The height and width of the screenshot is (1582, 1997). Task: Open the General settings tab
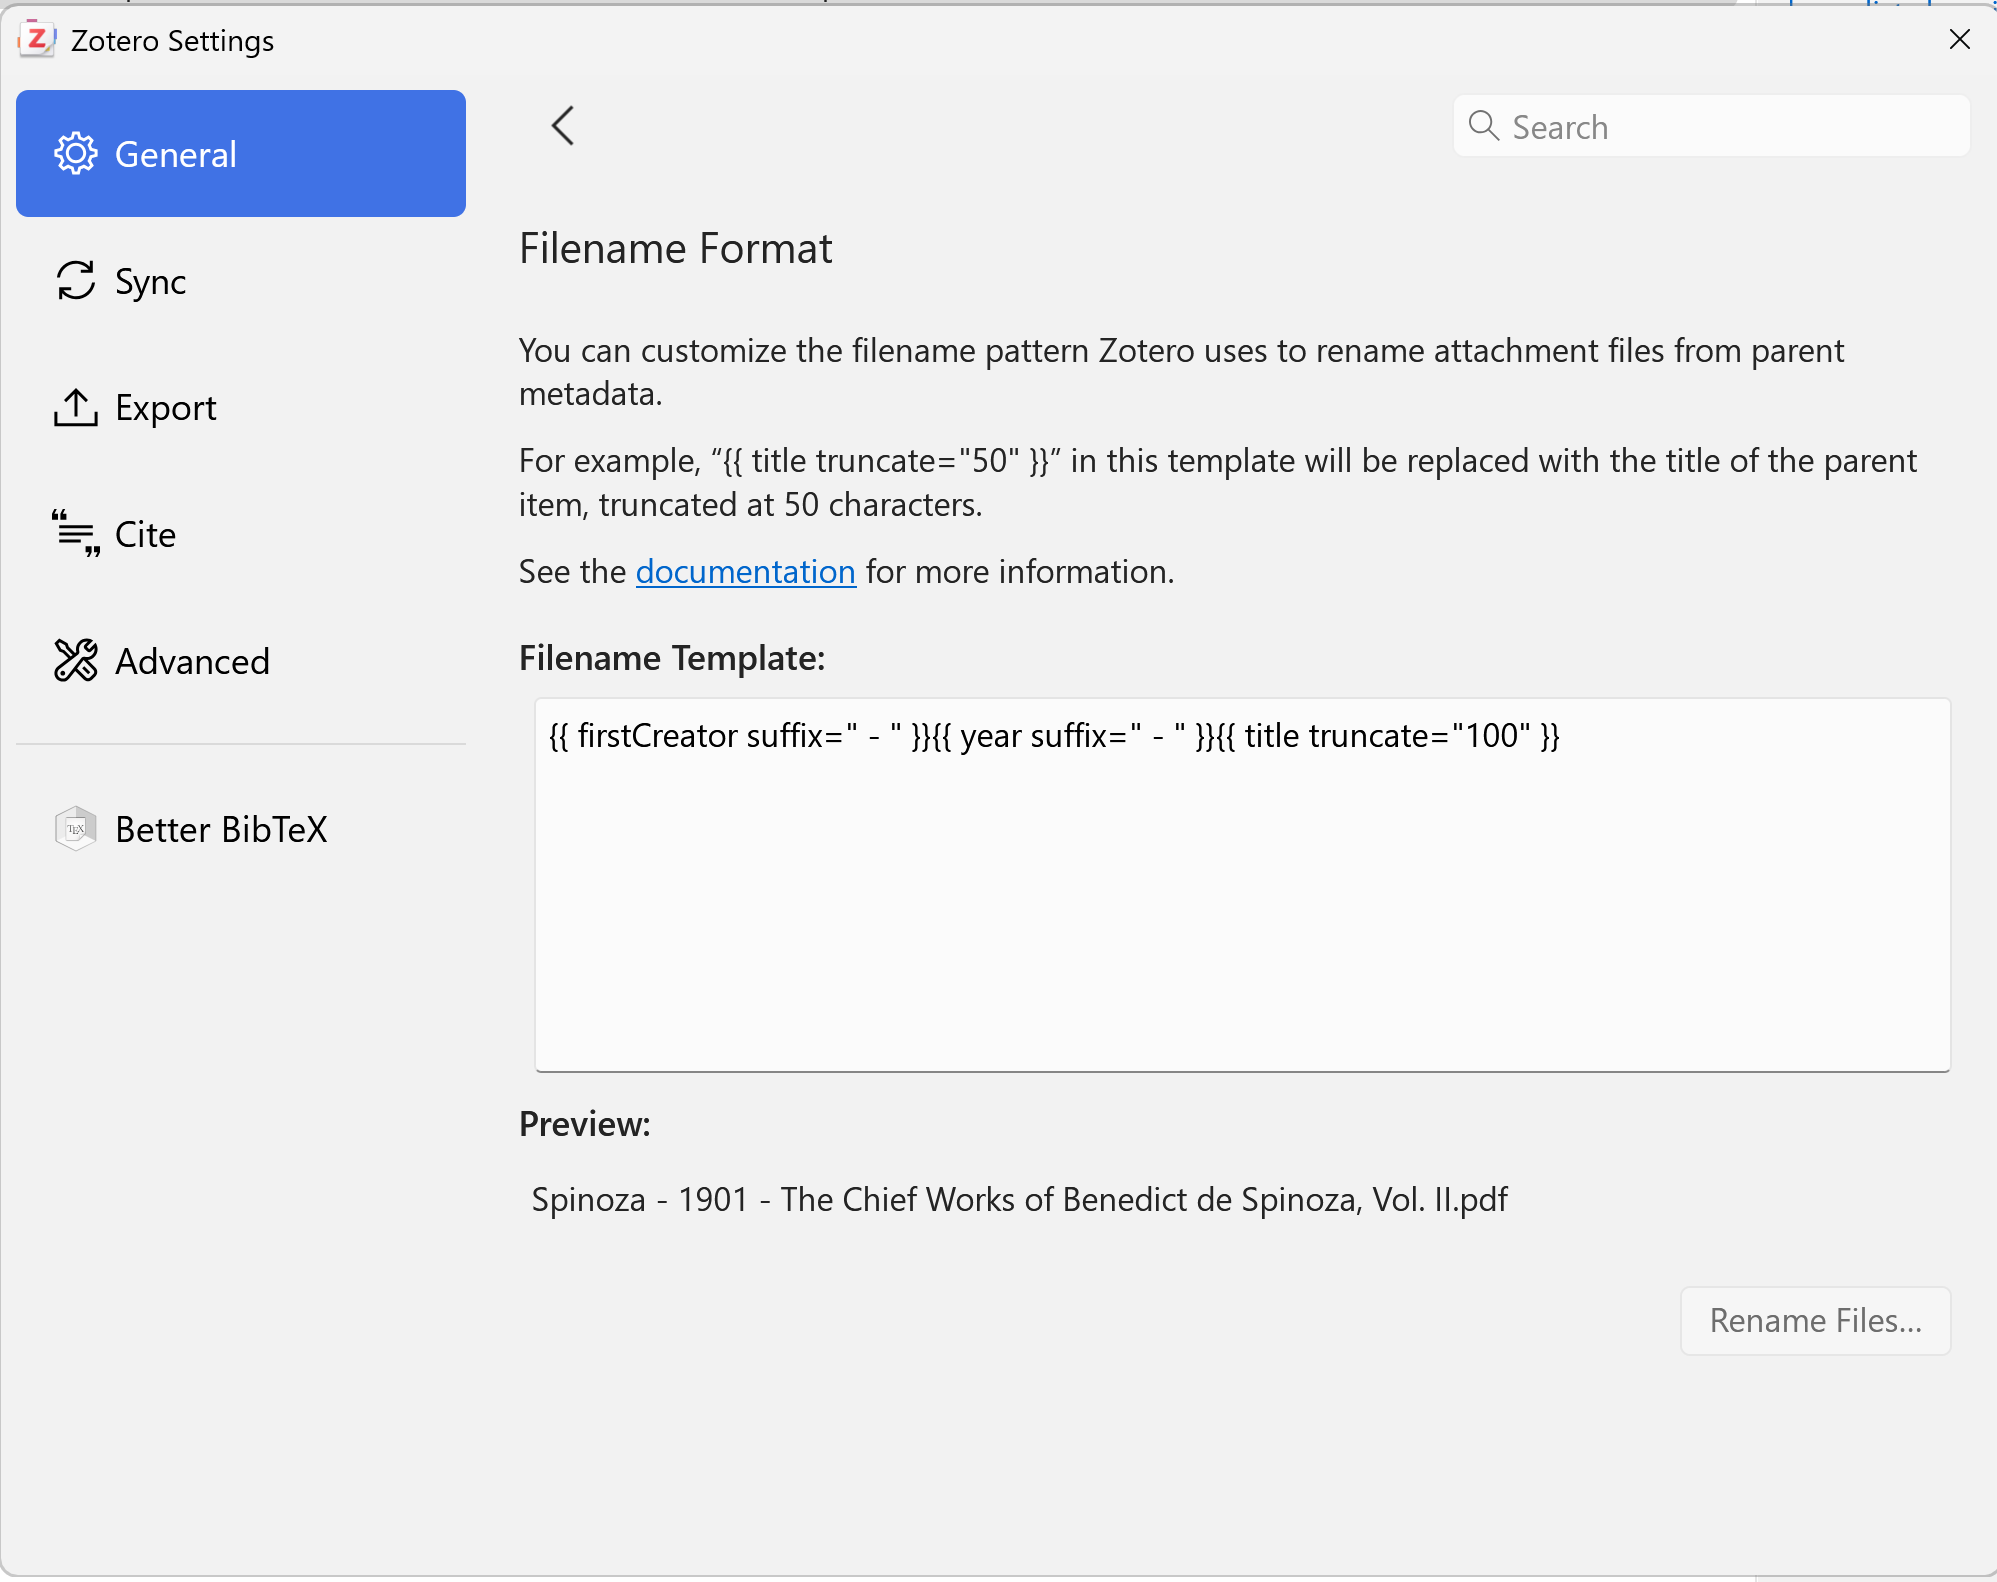tap(240, 154)
